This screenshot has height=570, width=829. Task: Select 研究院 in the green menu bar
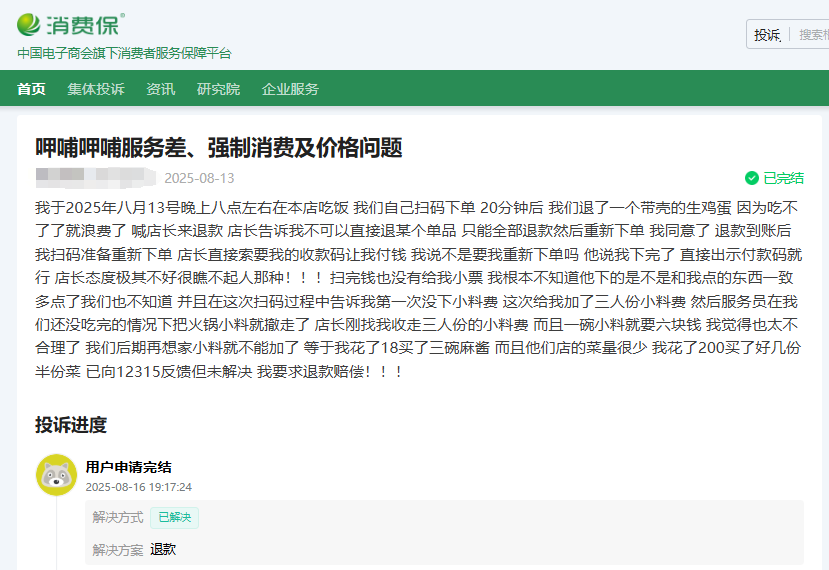(x=218, y=89)
